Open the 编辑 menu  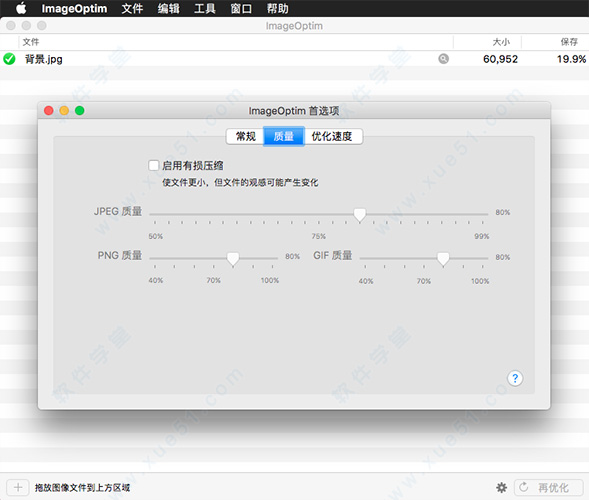[168, 8]
